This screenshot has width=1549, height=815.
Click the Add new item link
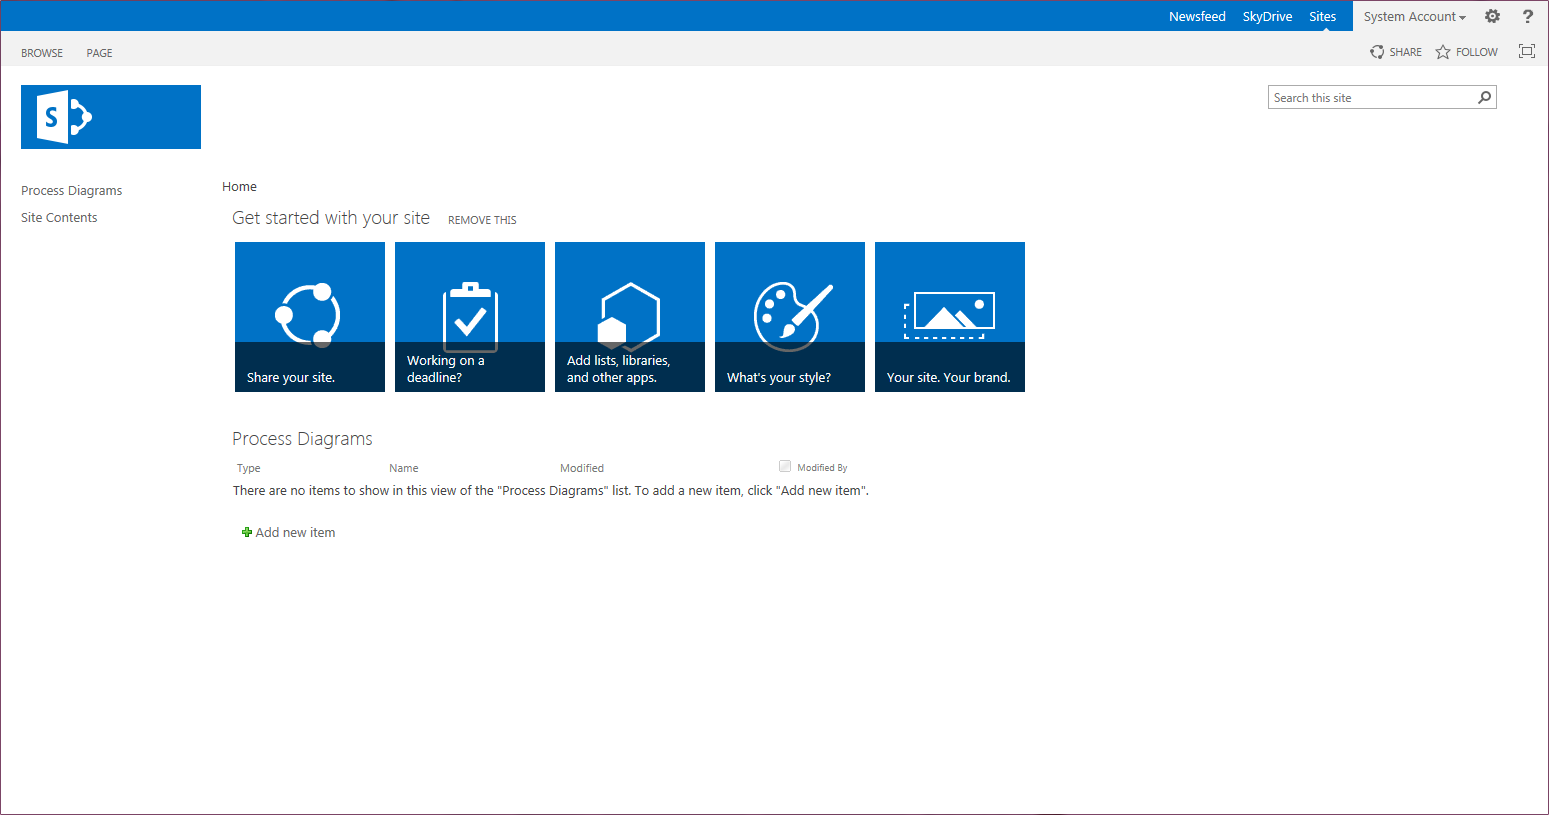tap(295, 532)
